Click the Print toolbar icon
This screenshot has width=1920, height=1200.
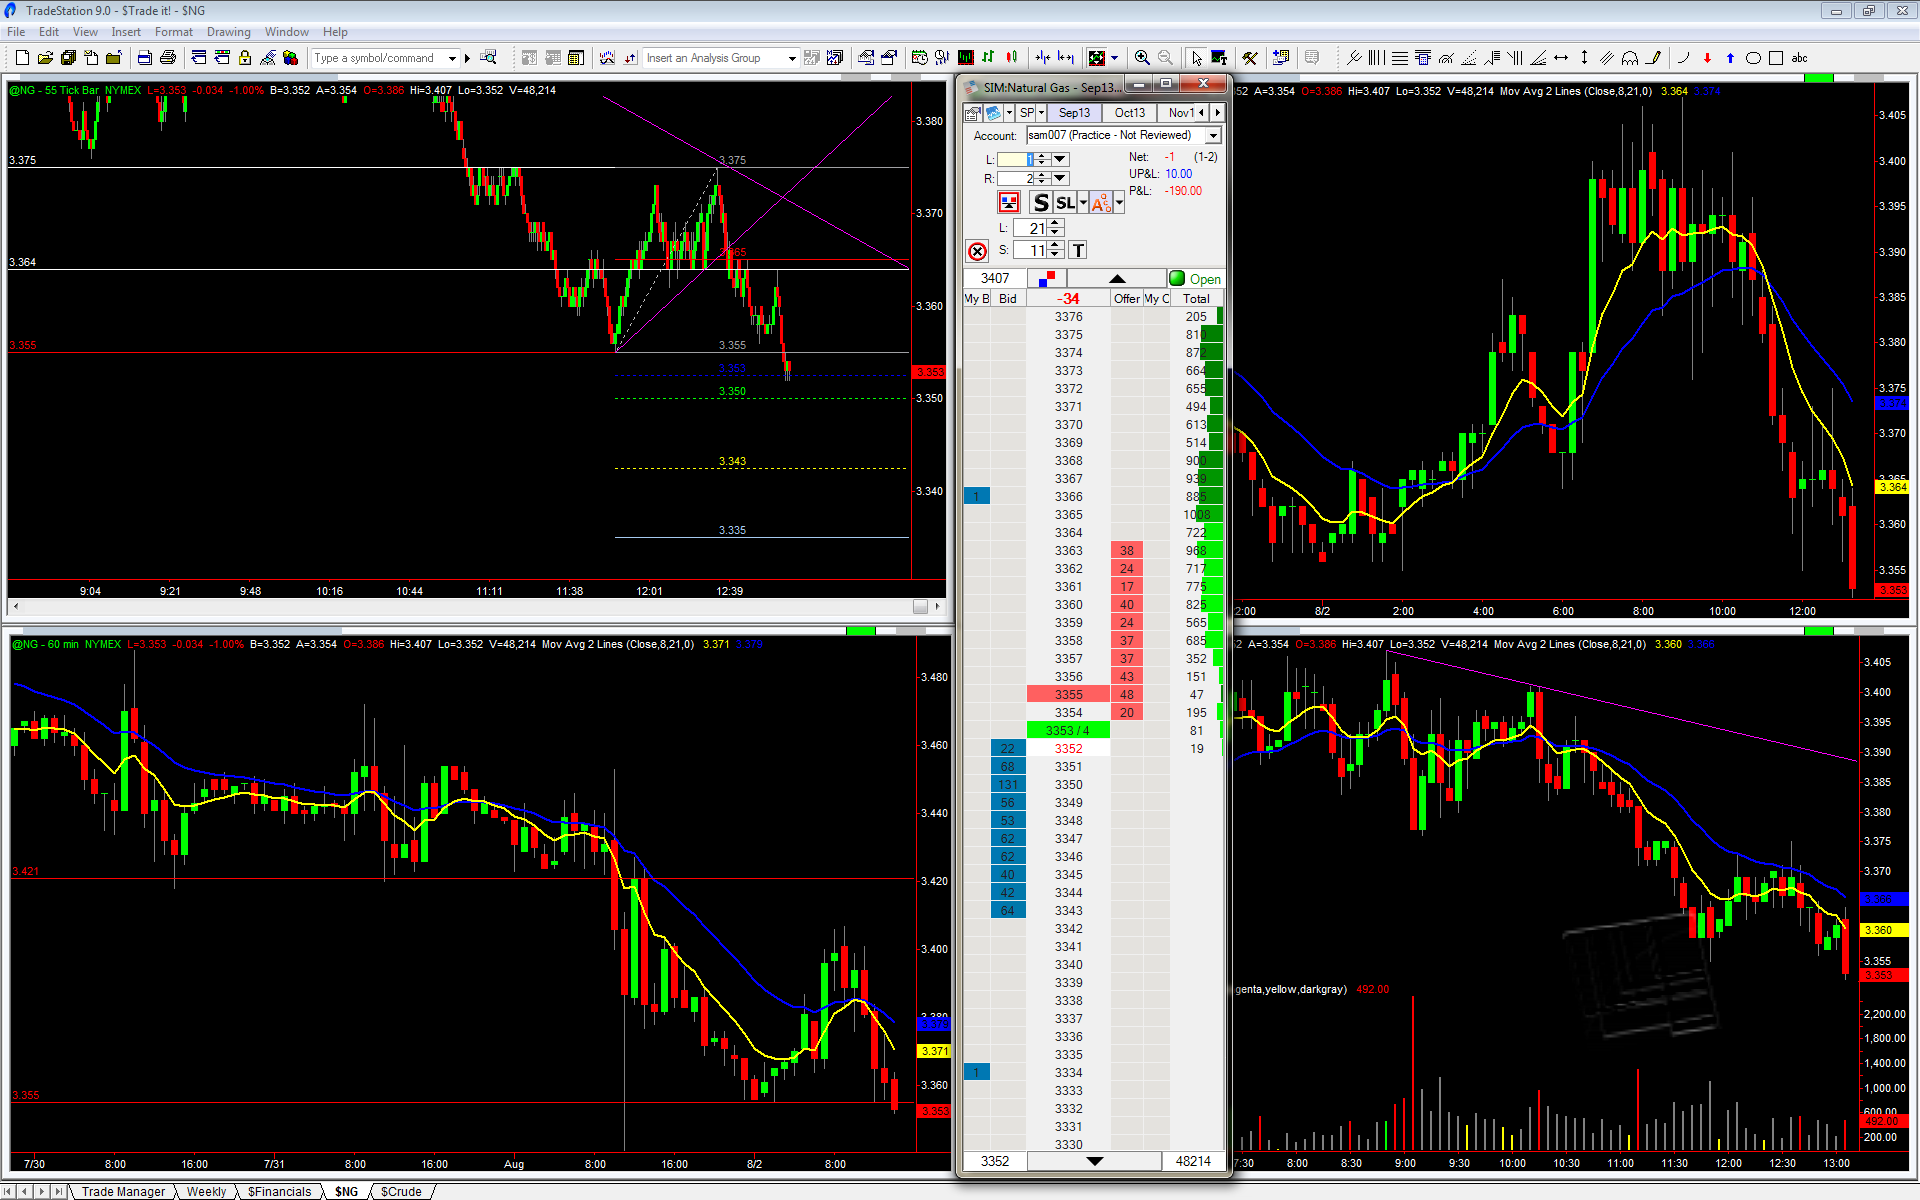click(x=168, y=58)
